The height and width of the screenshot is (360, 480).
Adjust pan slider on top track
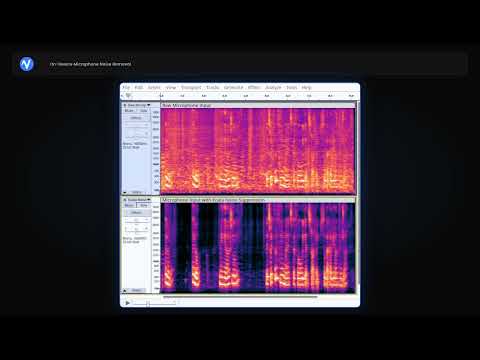click(x=137, y=134)
